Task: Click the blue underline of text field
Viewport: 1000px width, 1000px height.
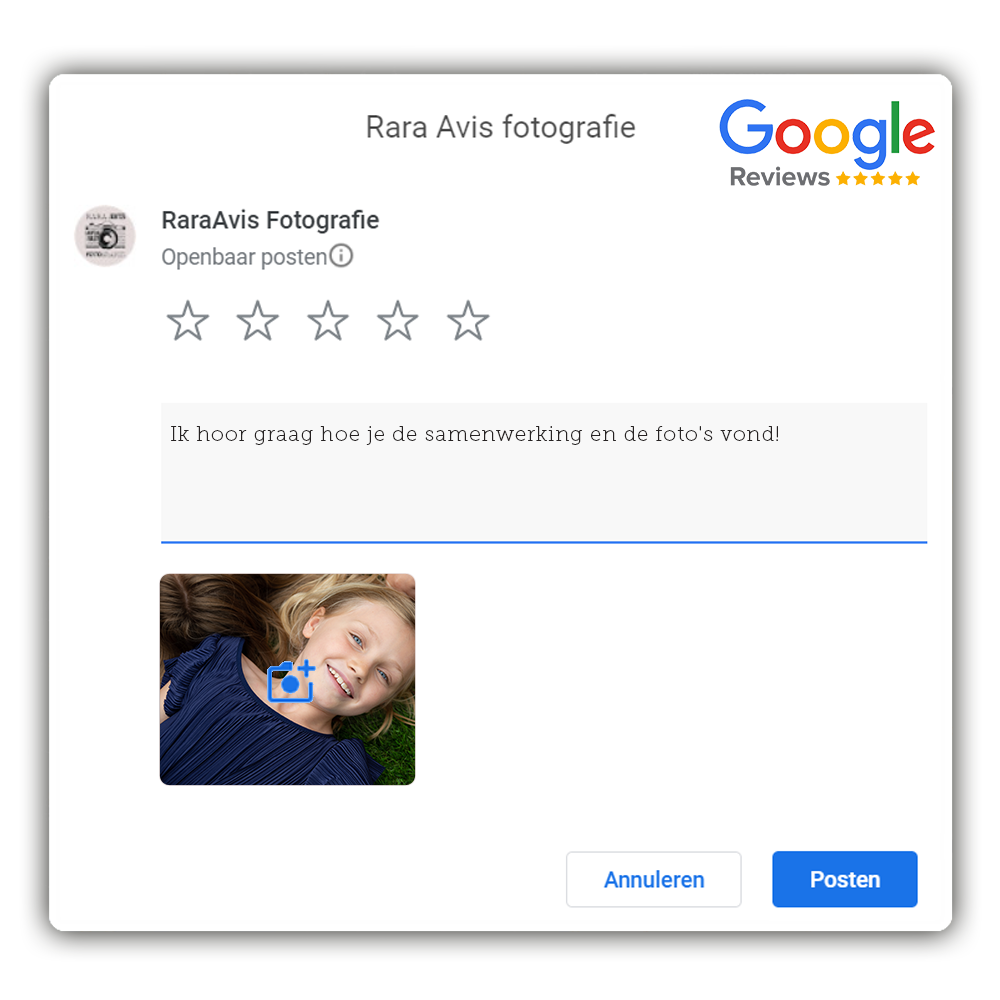Action: tap(544, 542)
